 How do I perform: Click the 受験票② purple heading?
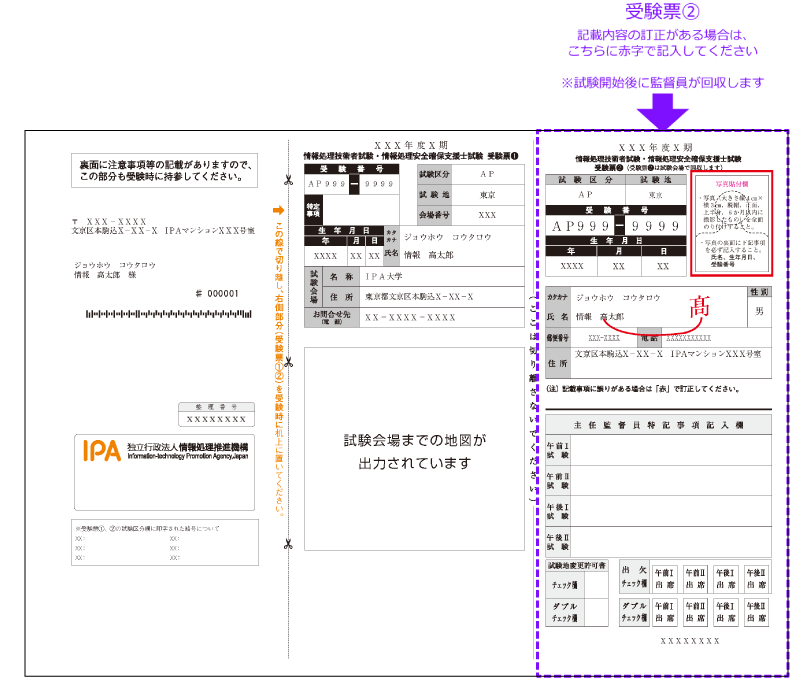663,13
